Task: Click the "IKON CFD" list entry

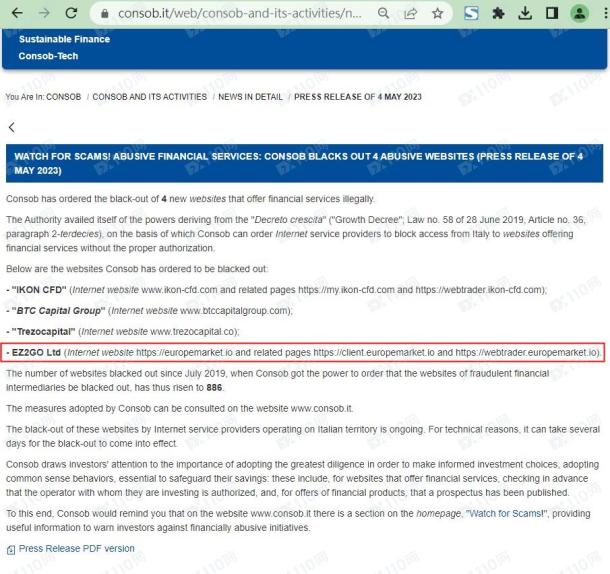Action: point(276,290)
